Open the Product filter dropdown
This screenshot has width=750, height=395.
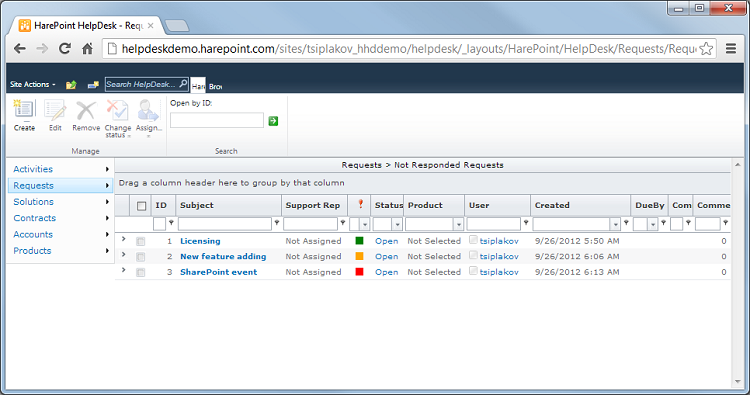point(459,224)
